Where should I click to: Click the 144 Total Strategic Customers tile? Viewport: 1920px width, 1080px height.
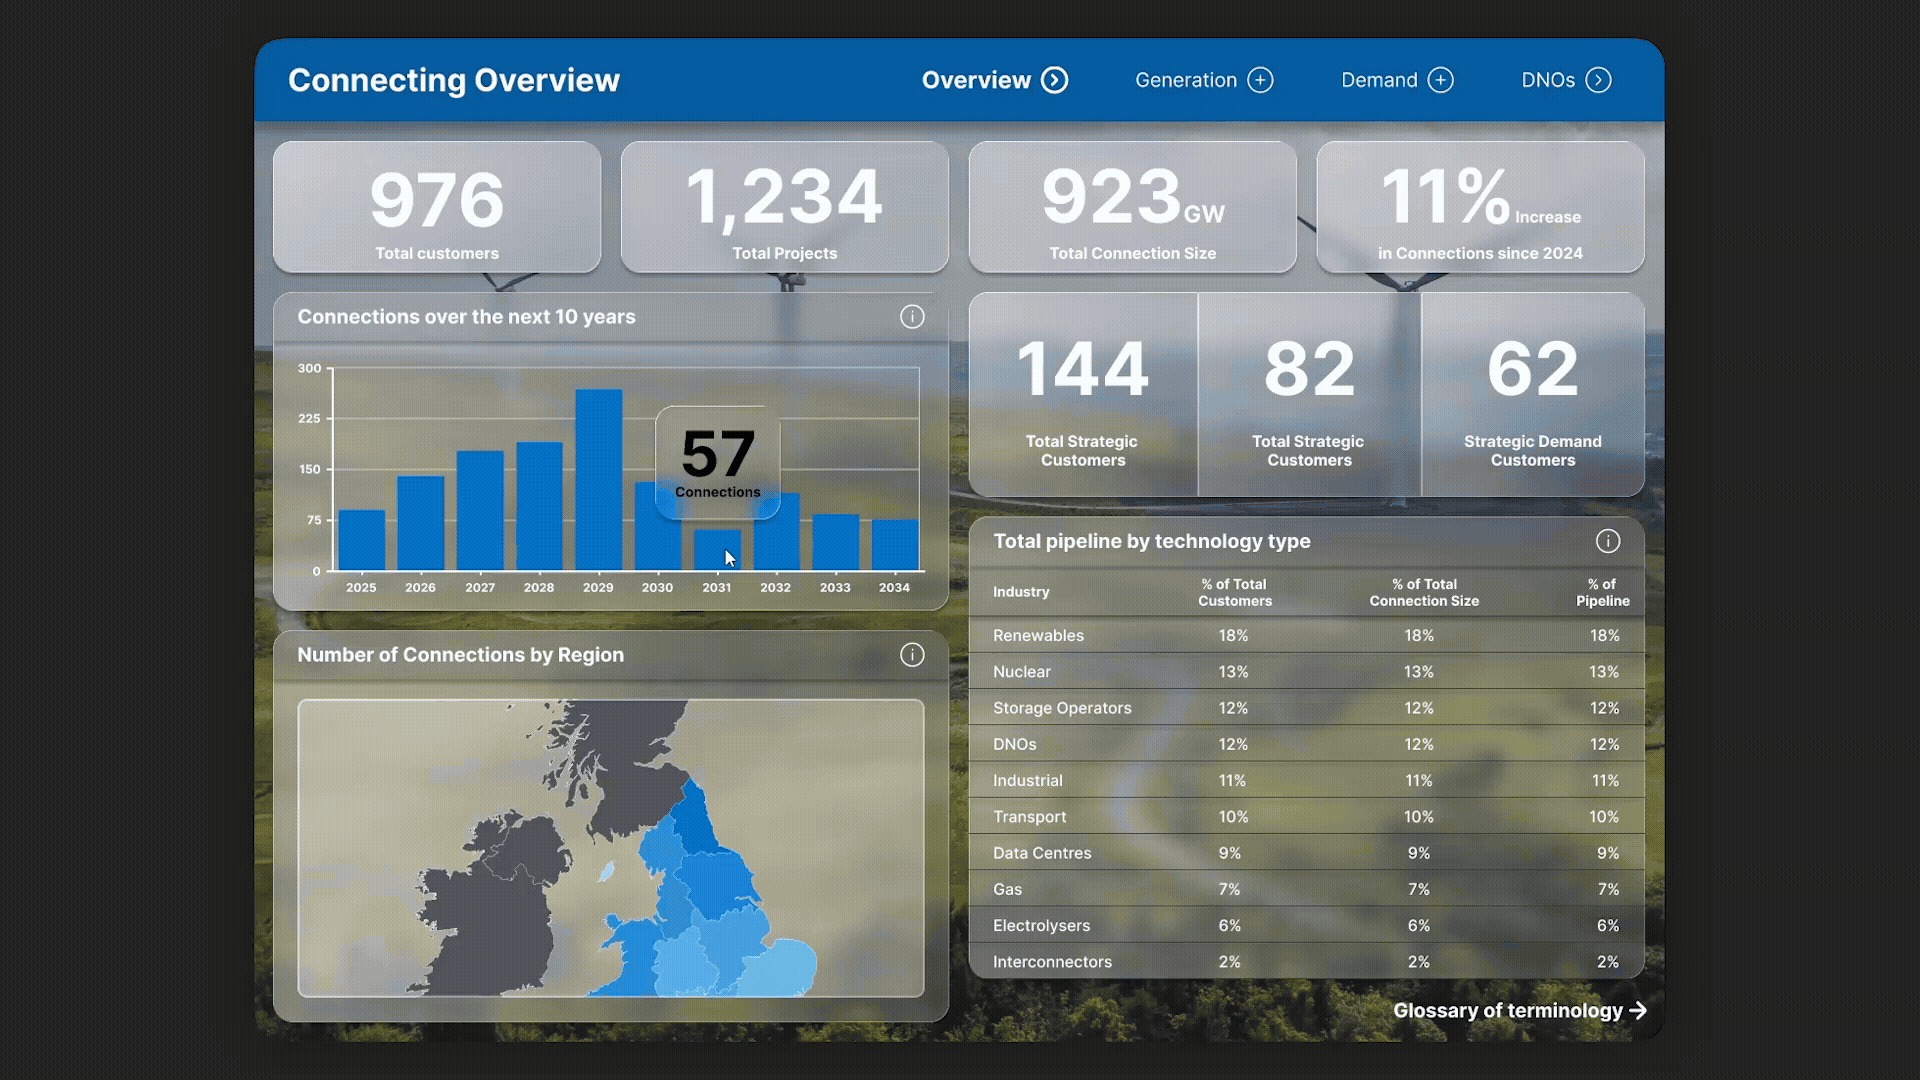(x=1083, y=395)
